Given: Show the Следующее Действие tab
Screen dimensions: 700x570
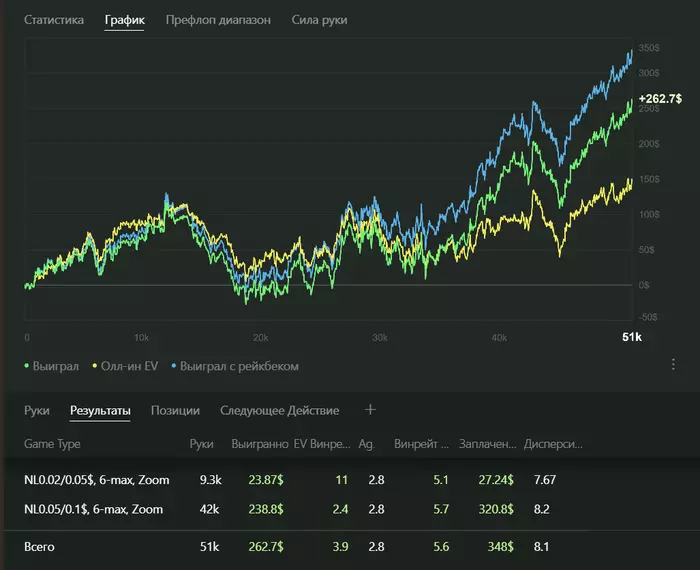Looking at the screenshot, I should pyautogui.click(x=279, y=410).
